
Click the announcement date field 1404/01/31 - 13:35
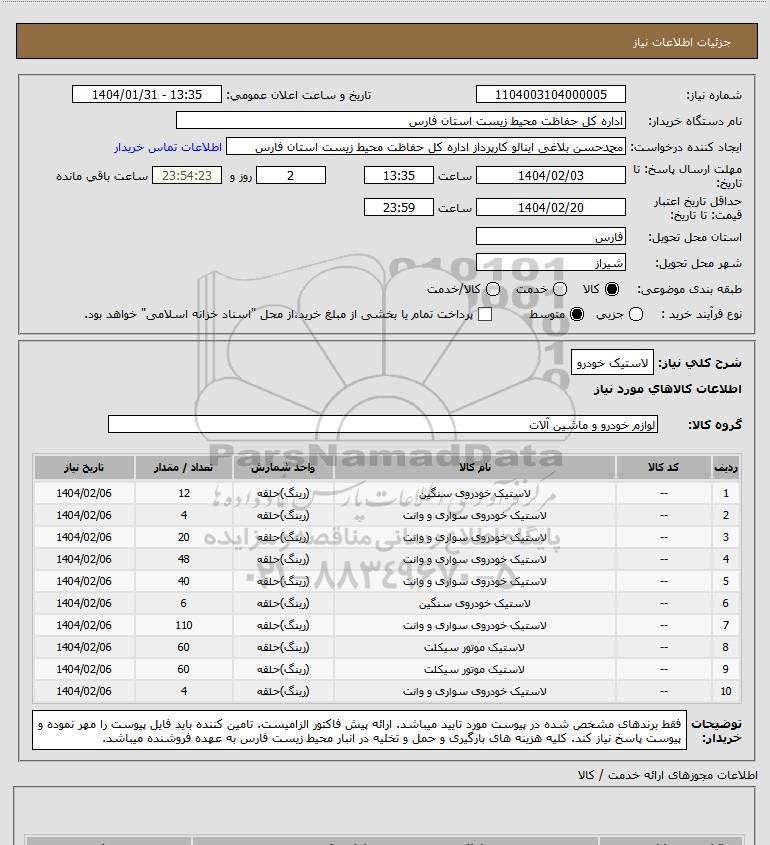click(x=147, y=94)
